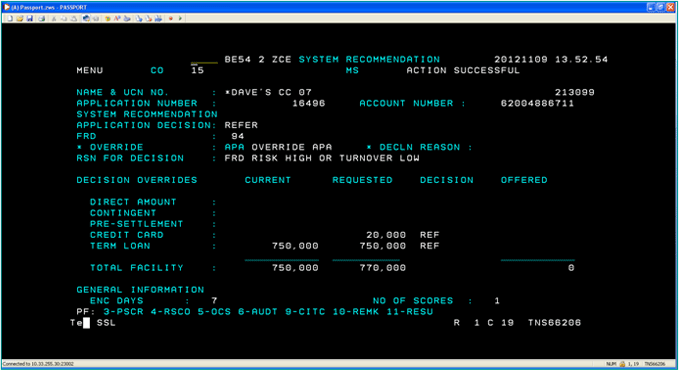This screenshot has width=679, height=370.
Task: Click the Cut scissors toolbar icon
Action: click(x=54, y=18)
